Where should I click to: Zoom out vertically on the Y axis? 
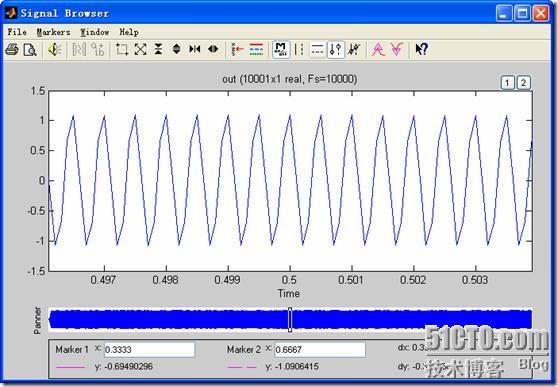point(177,49)
